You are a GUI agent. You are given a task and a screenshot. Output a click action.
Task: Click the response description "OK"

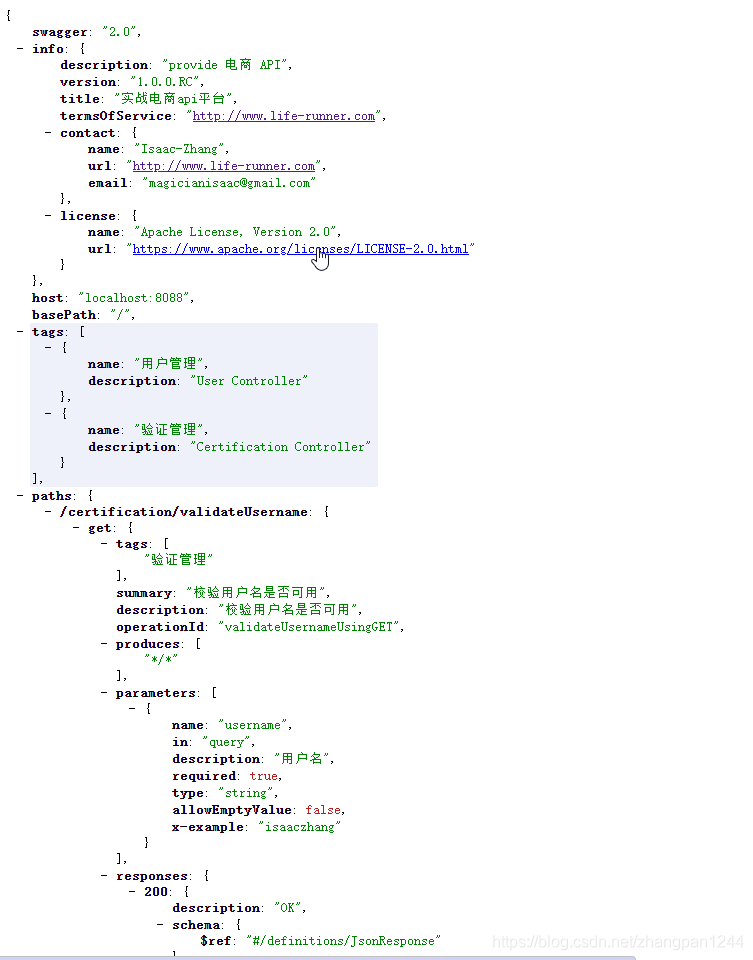(x=288, y=908)
